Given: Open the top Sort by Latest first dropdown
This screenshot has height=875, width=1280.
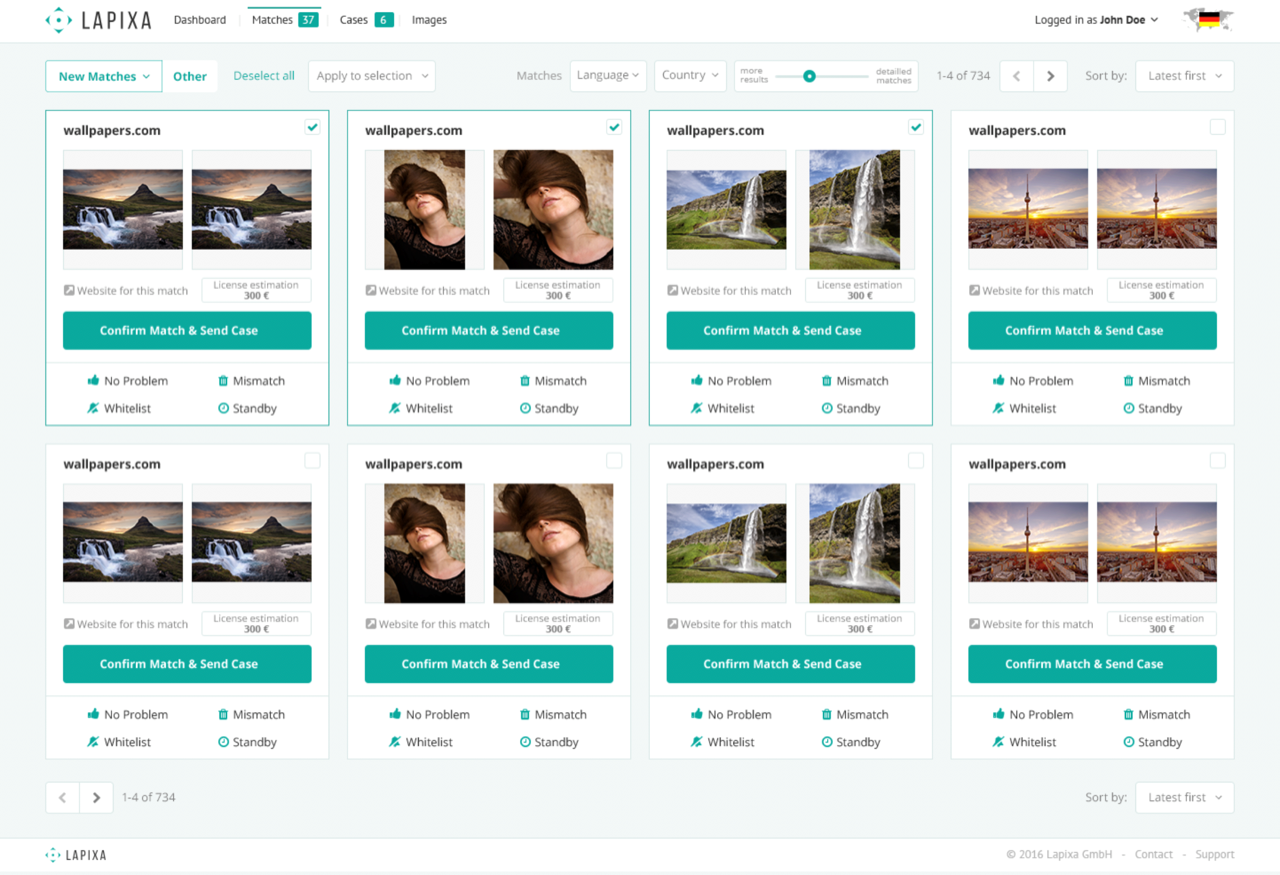Looking at the screenshot, I should [1184, 76].
